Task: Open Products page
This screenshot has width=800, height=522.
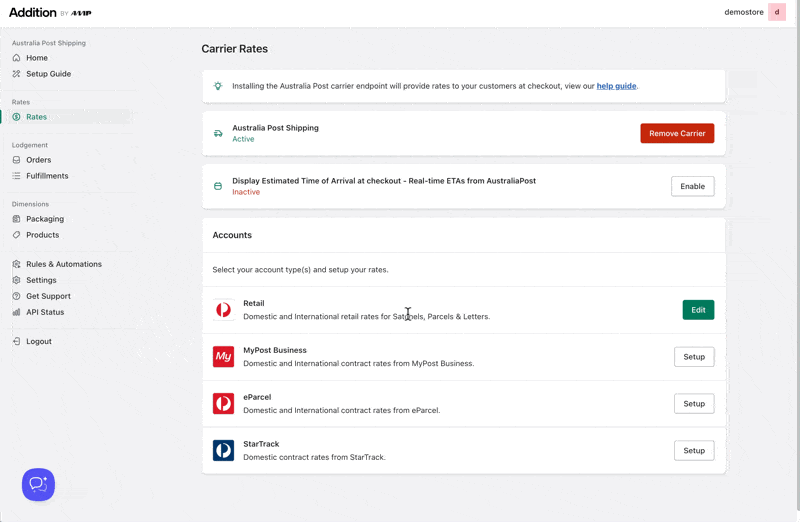Action: click(42, 235)
